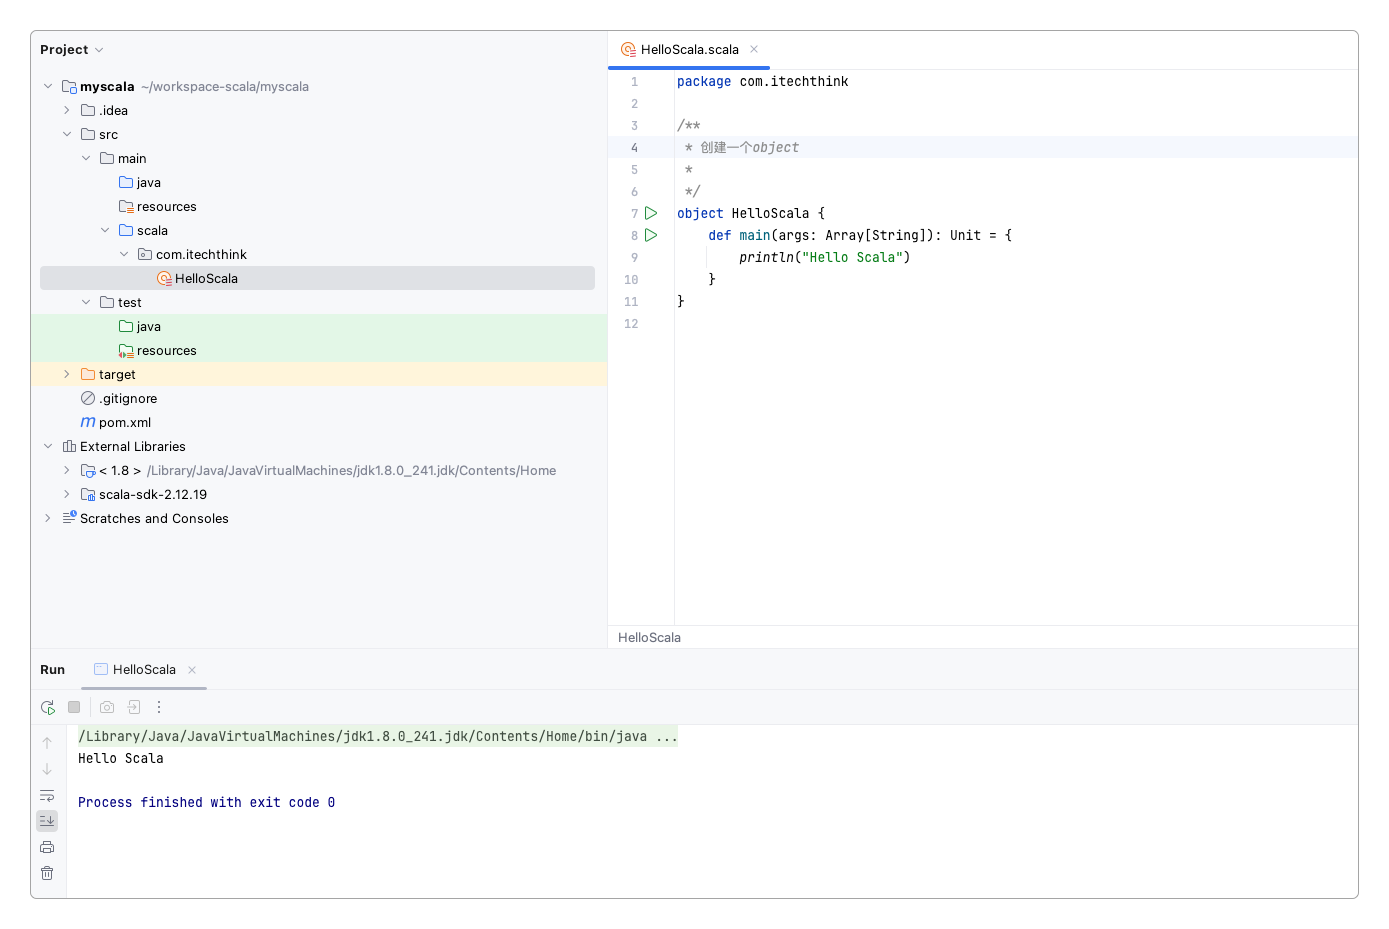The image size is (1389, 929).
Task: Select the java folder under main
Action: (149, 182)
